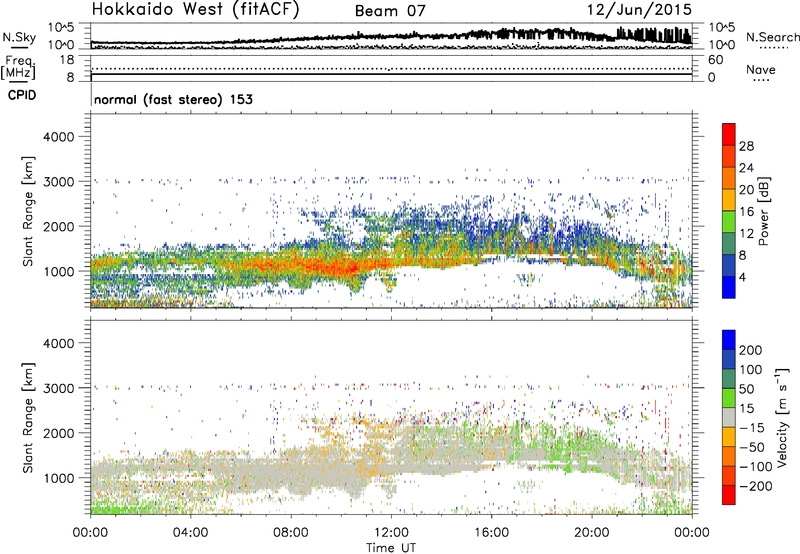Click the Slant Range label of the velocity panel
Screen dimensions: 800x554
coord(28,417)
